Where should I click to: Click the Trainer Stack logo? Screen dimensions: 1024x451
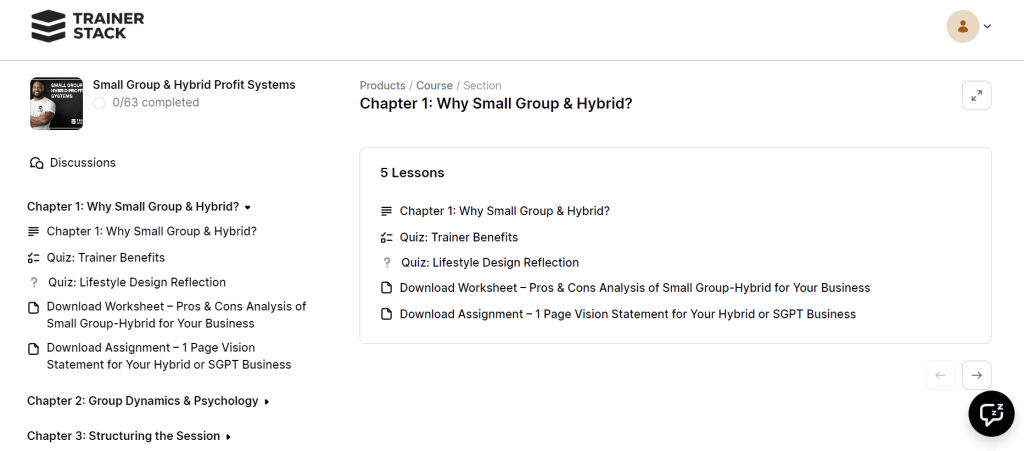pyautogui.click(x=87, y=26)
